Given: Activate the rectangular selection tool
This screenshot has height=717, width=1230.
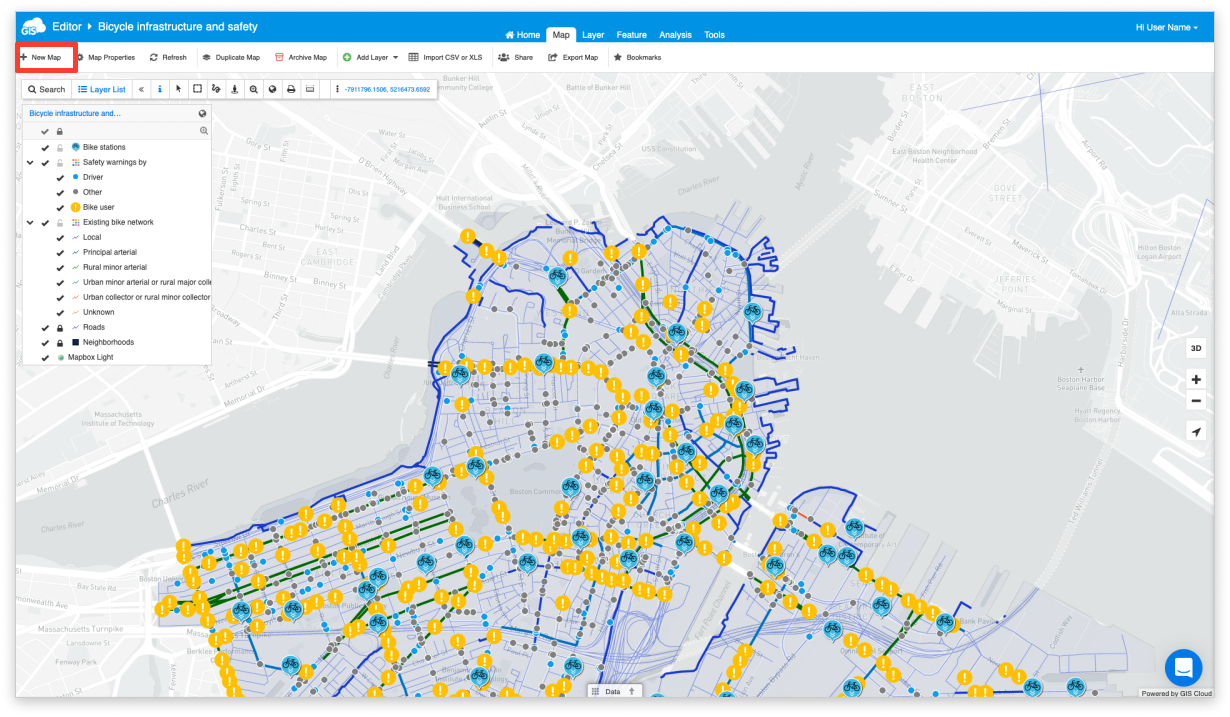Looking at the screenshot, I should 198,89.
